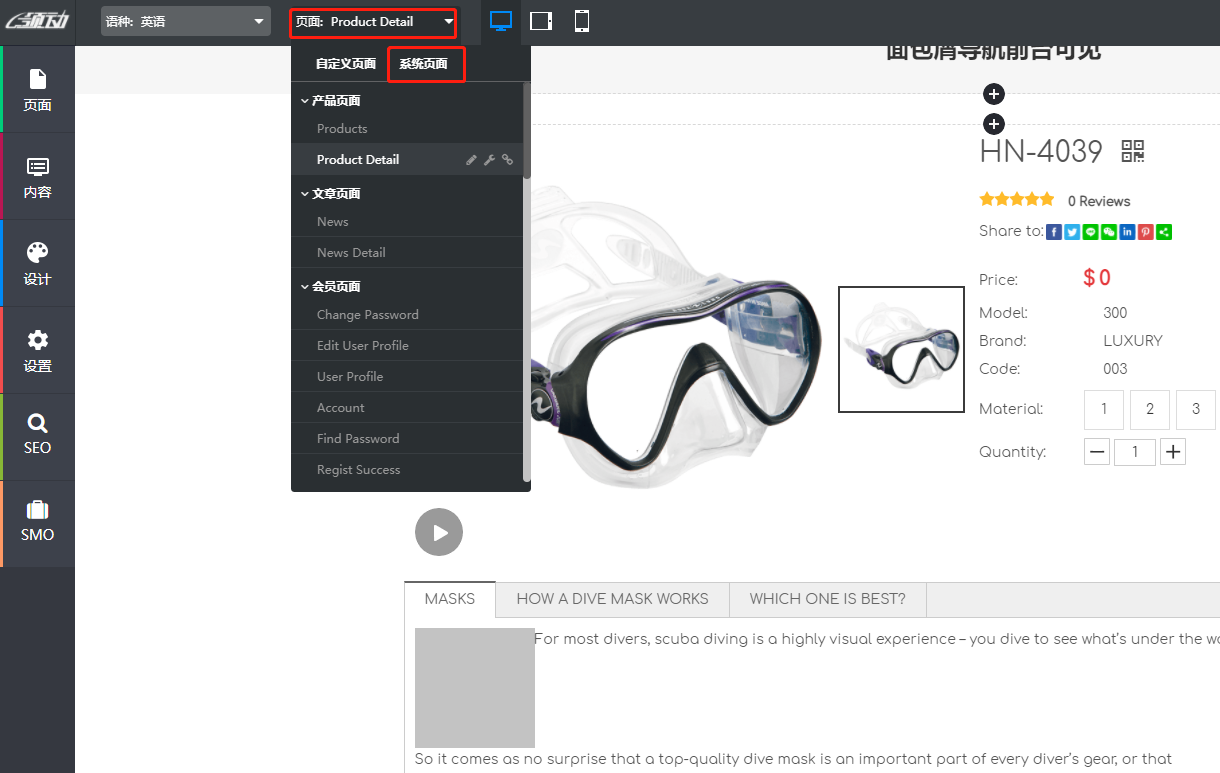Select the WHICH ONE IS BEST? tab
The width and height of the screenshot is (1220, 773).
tap(828, 599)
